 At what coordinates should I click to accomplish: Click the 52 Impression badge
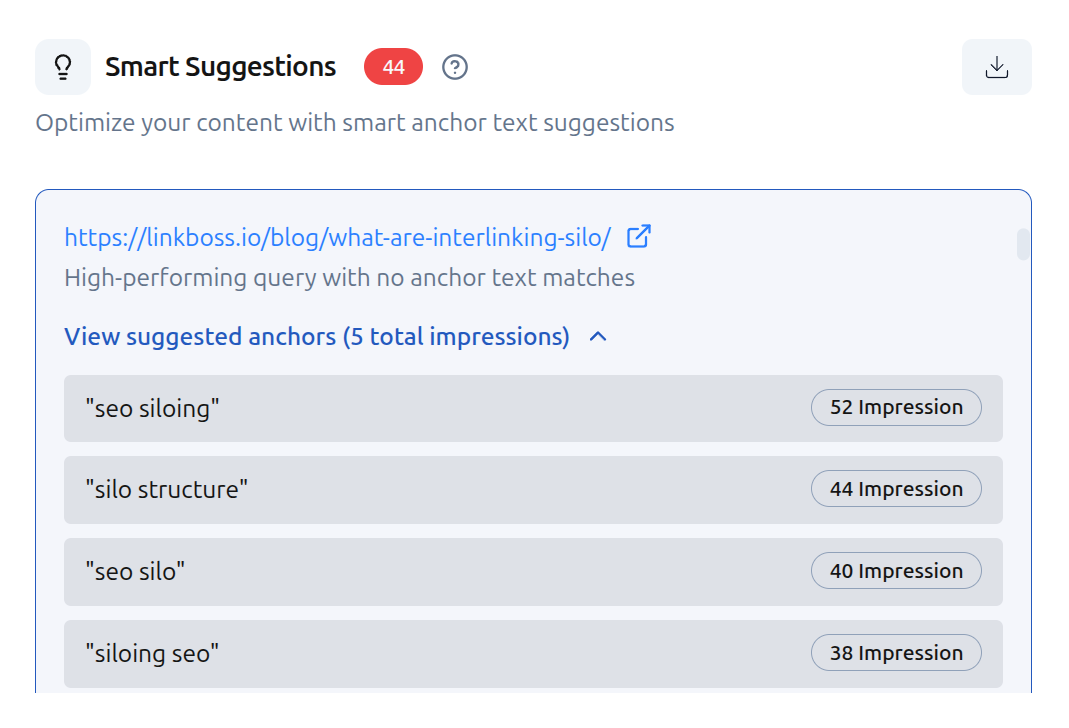coord(896,407)
